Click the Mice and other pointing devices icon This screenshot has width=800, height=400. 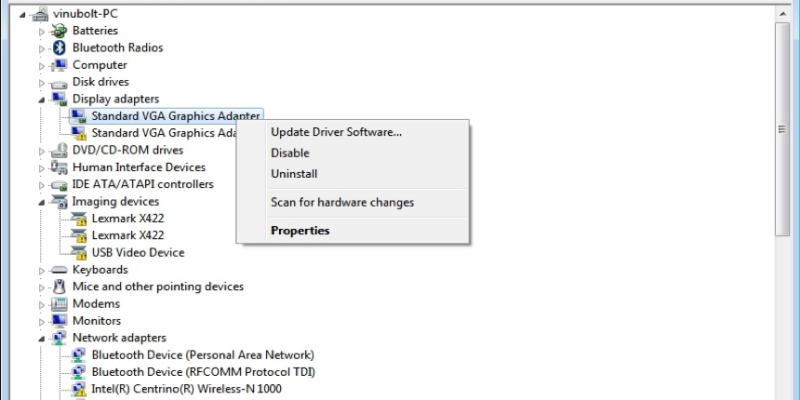coord(59,287)
